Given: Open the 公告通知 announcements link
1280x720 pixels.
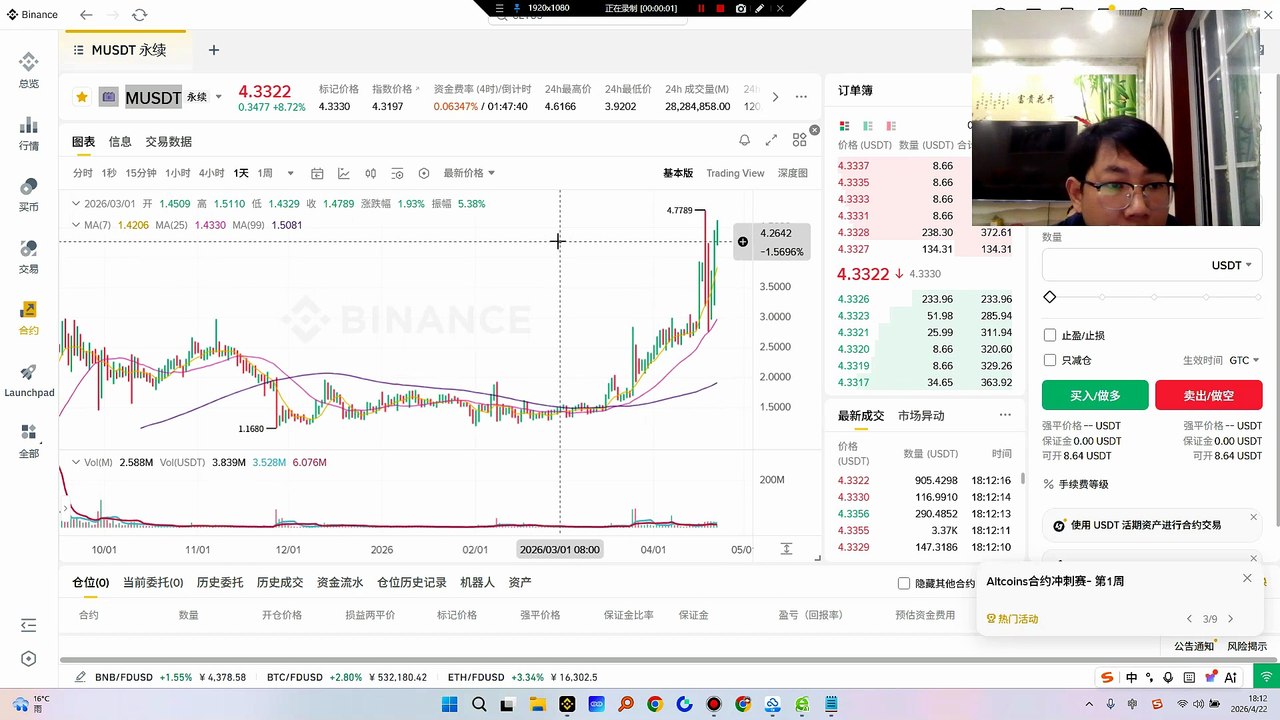Looking at the screenshot, I should coord(1194,646).
